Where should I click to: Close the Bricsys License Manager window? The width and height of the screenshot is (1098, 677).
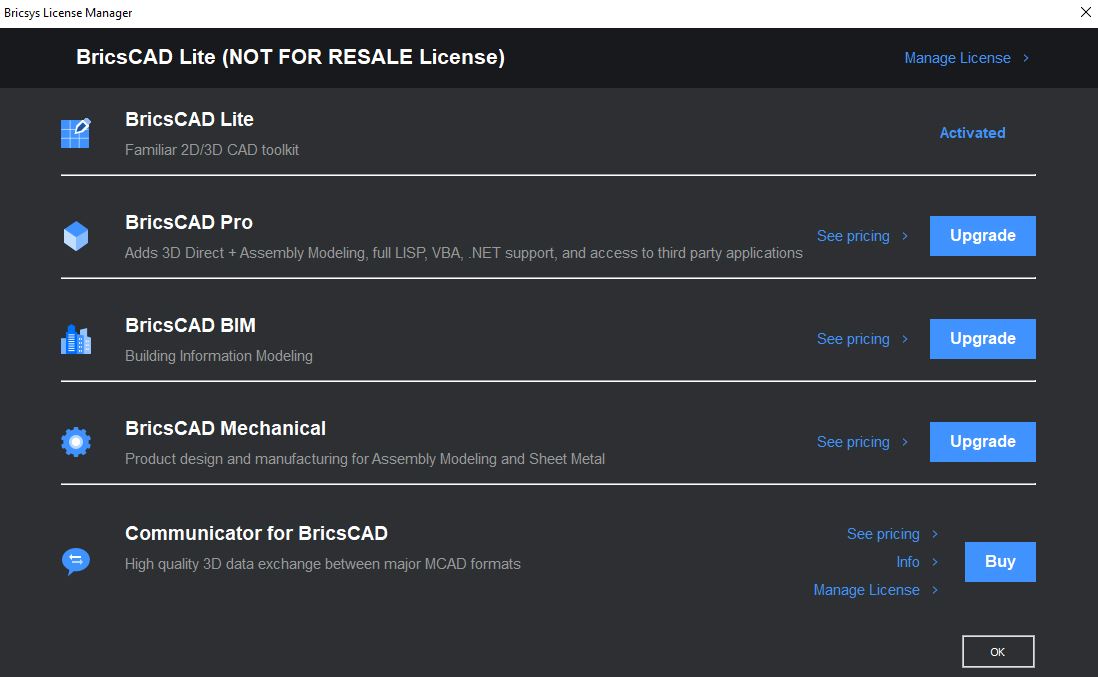[x=1085, y=13]
